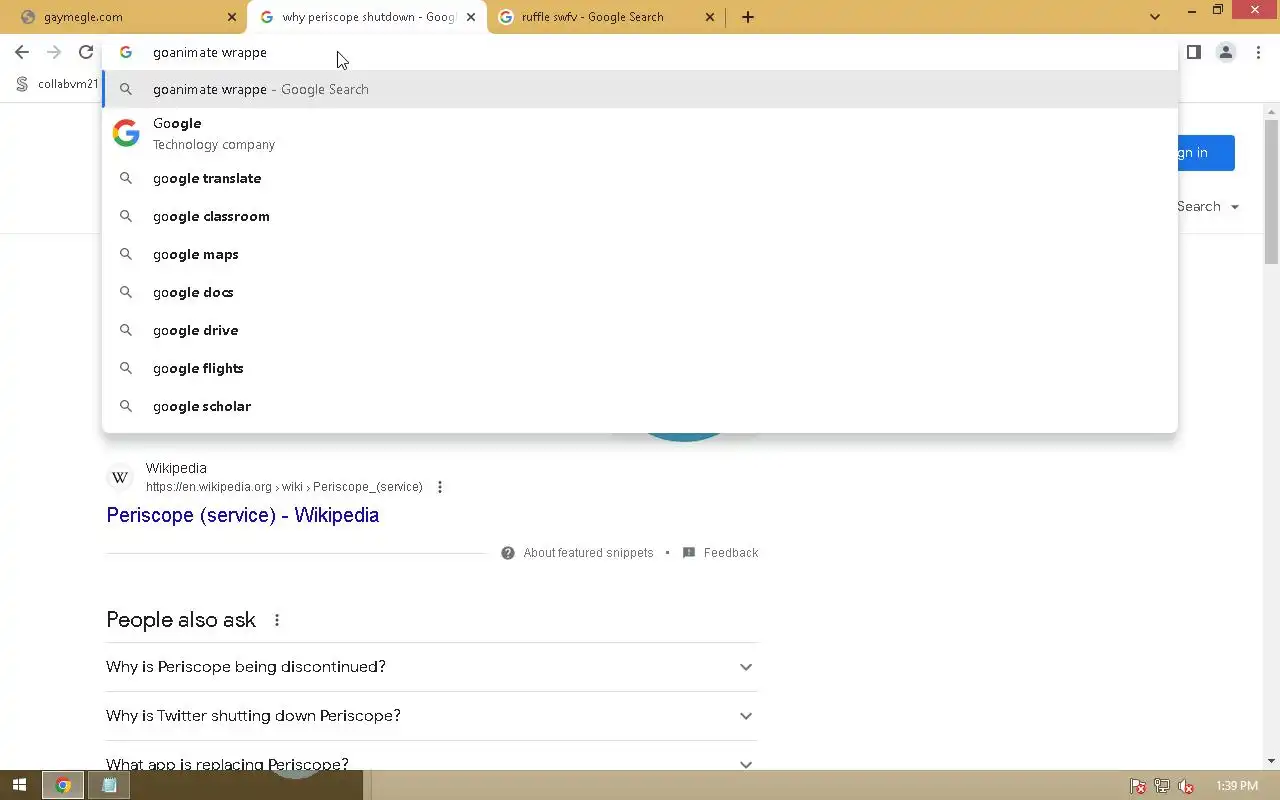
Task: Expand Why is Twitter shutting down Periscope?
Action: click(432, 716)
